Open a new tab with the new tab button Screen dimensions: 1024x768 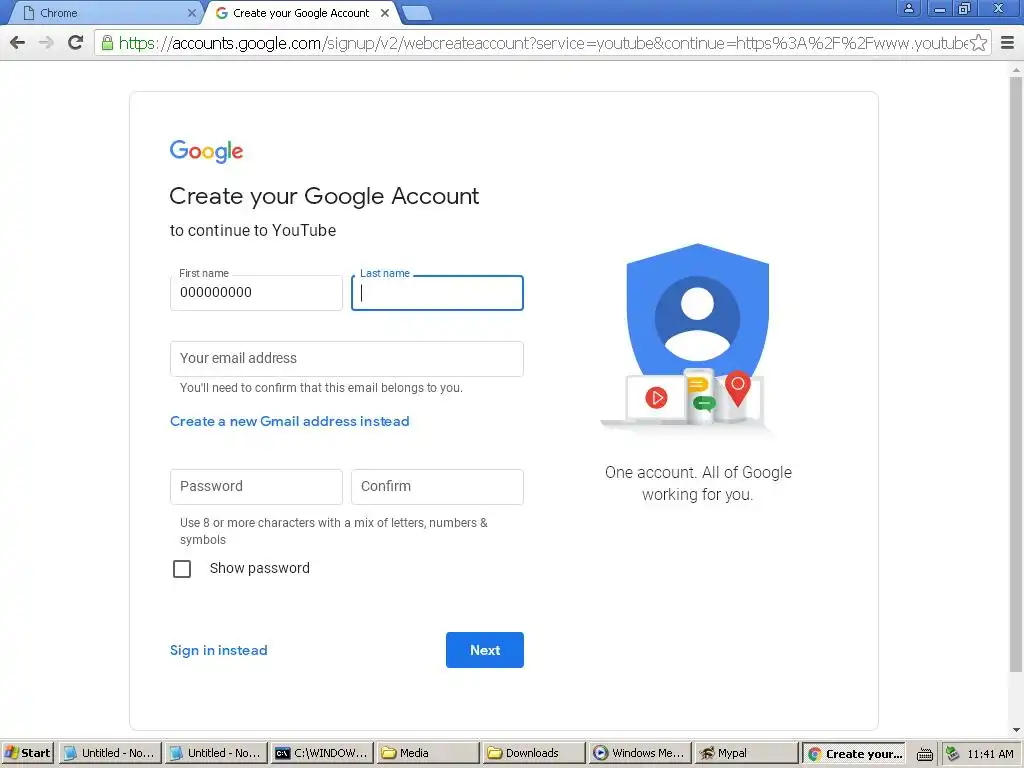(x=416, y=13)
